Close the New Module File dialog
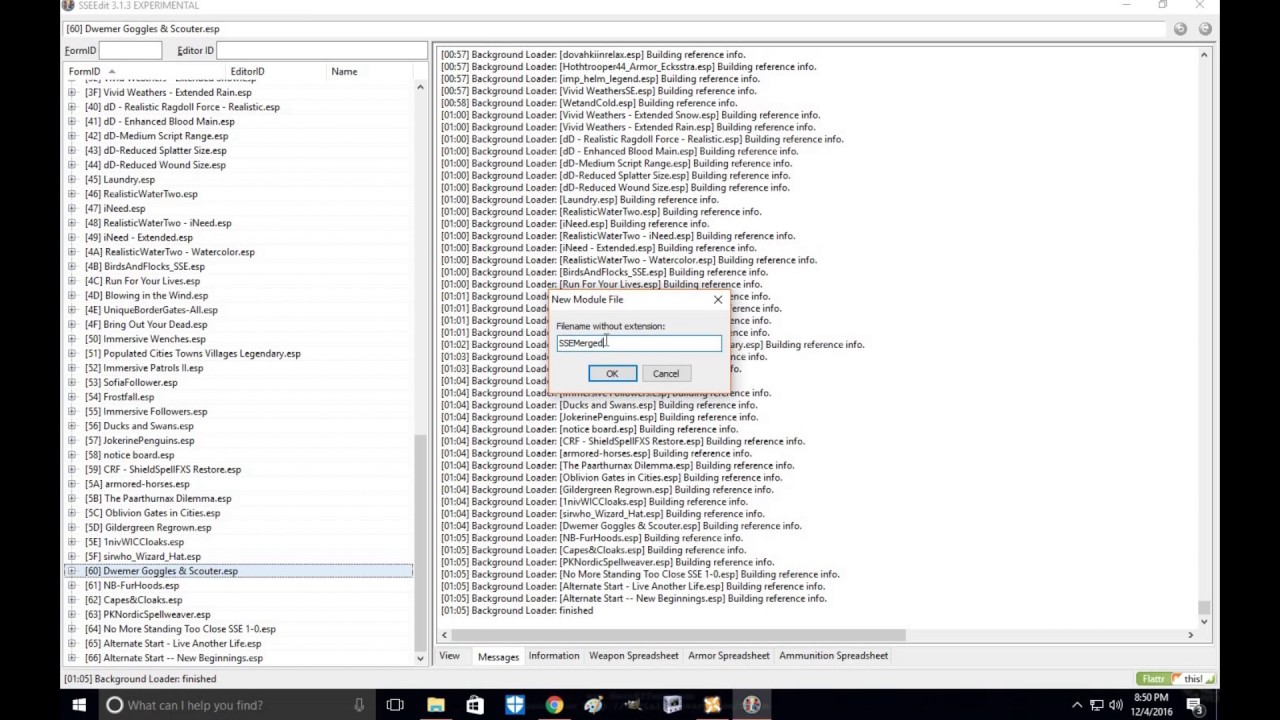Screen dimensions: 1280x720 pos(717,299)
